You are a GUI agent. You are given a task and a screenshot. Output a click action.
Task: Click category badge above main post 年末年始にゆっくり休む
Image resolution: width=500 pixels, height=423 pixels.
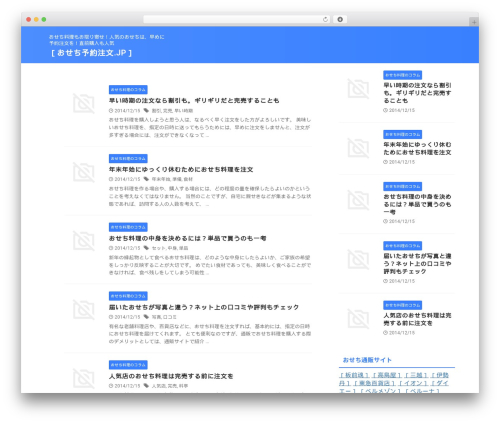(128, 158)
